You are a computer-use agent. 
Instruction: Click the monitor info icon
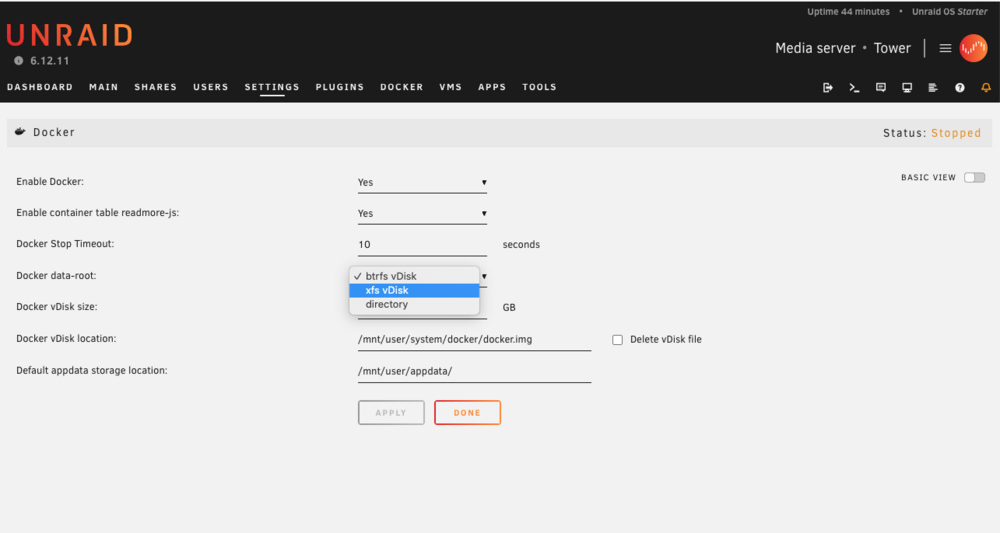907,87
